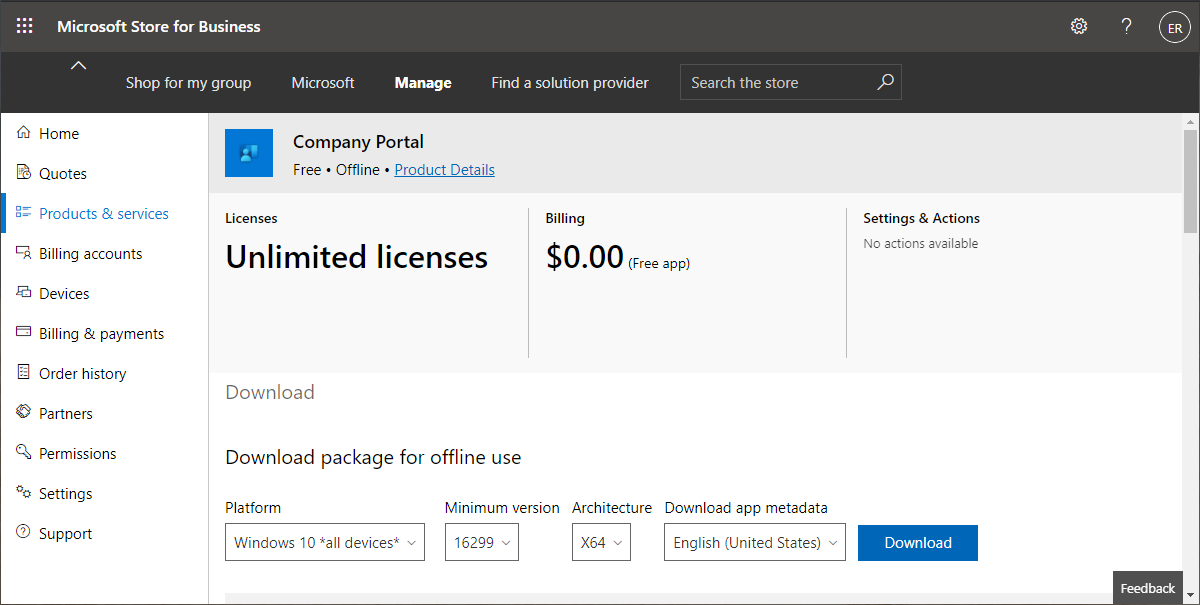Expand Download app metadata language dropdown
The width and height of the screenshot is (1200, 605).
[755, 542]
